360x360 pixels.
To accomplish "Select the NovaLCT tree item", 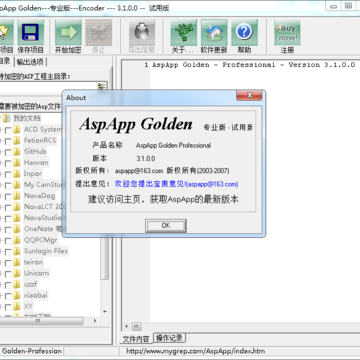I will [x=43, y=207].
